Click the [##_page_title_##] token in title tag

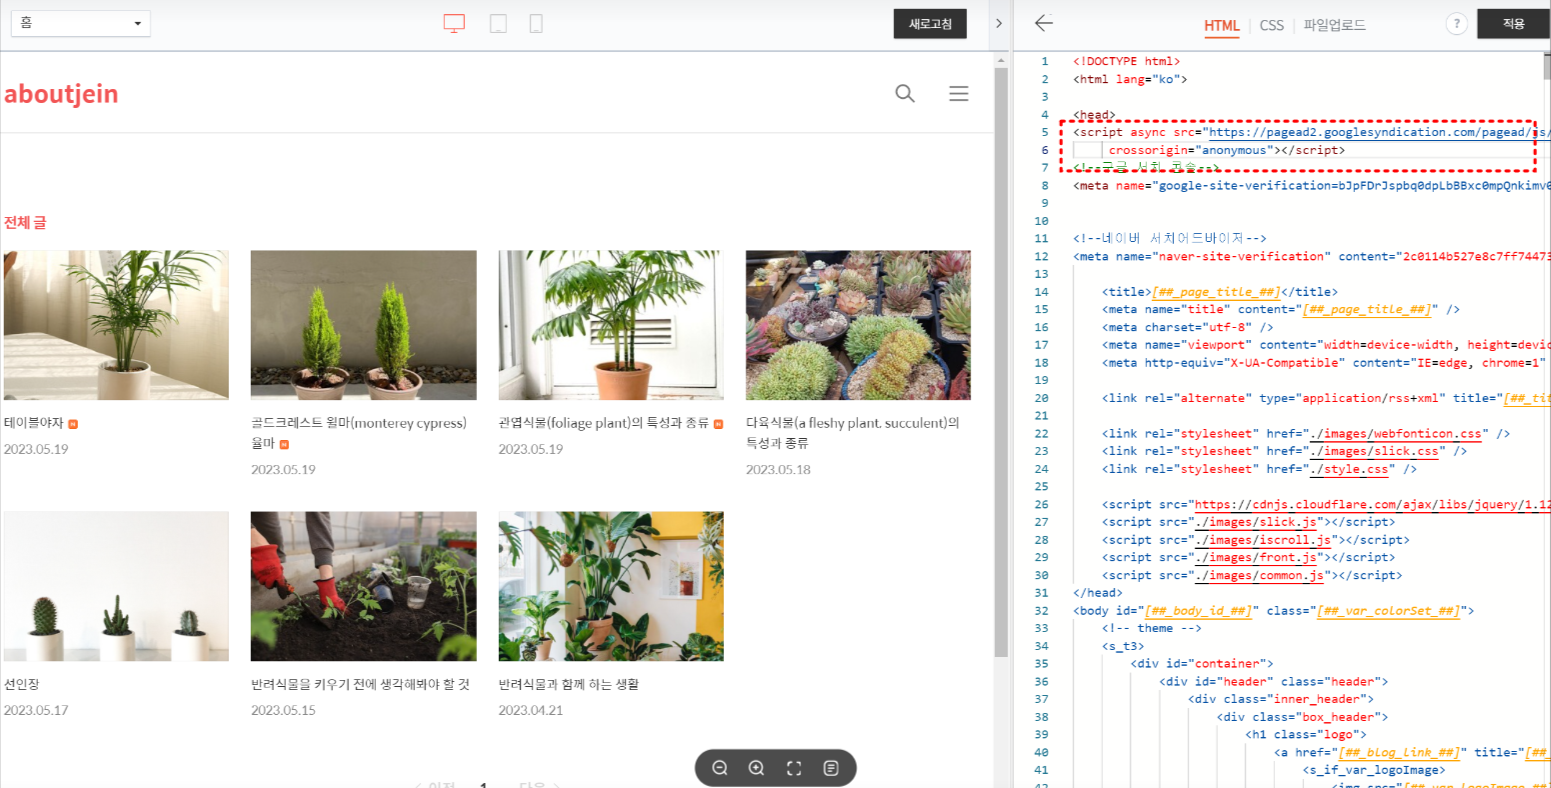click(x=1216, y=292)
